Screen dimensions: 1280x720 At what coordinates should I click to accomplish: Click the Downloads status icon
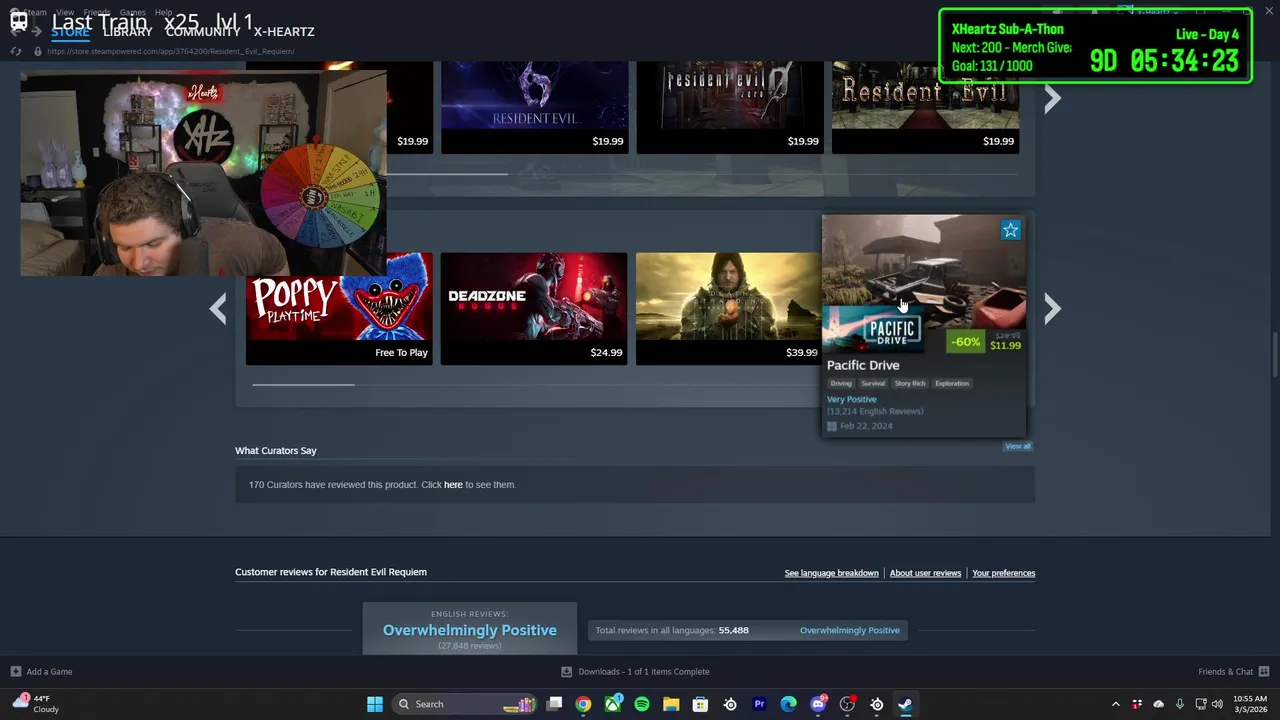(566, 672)
